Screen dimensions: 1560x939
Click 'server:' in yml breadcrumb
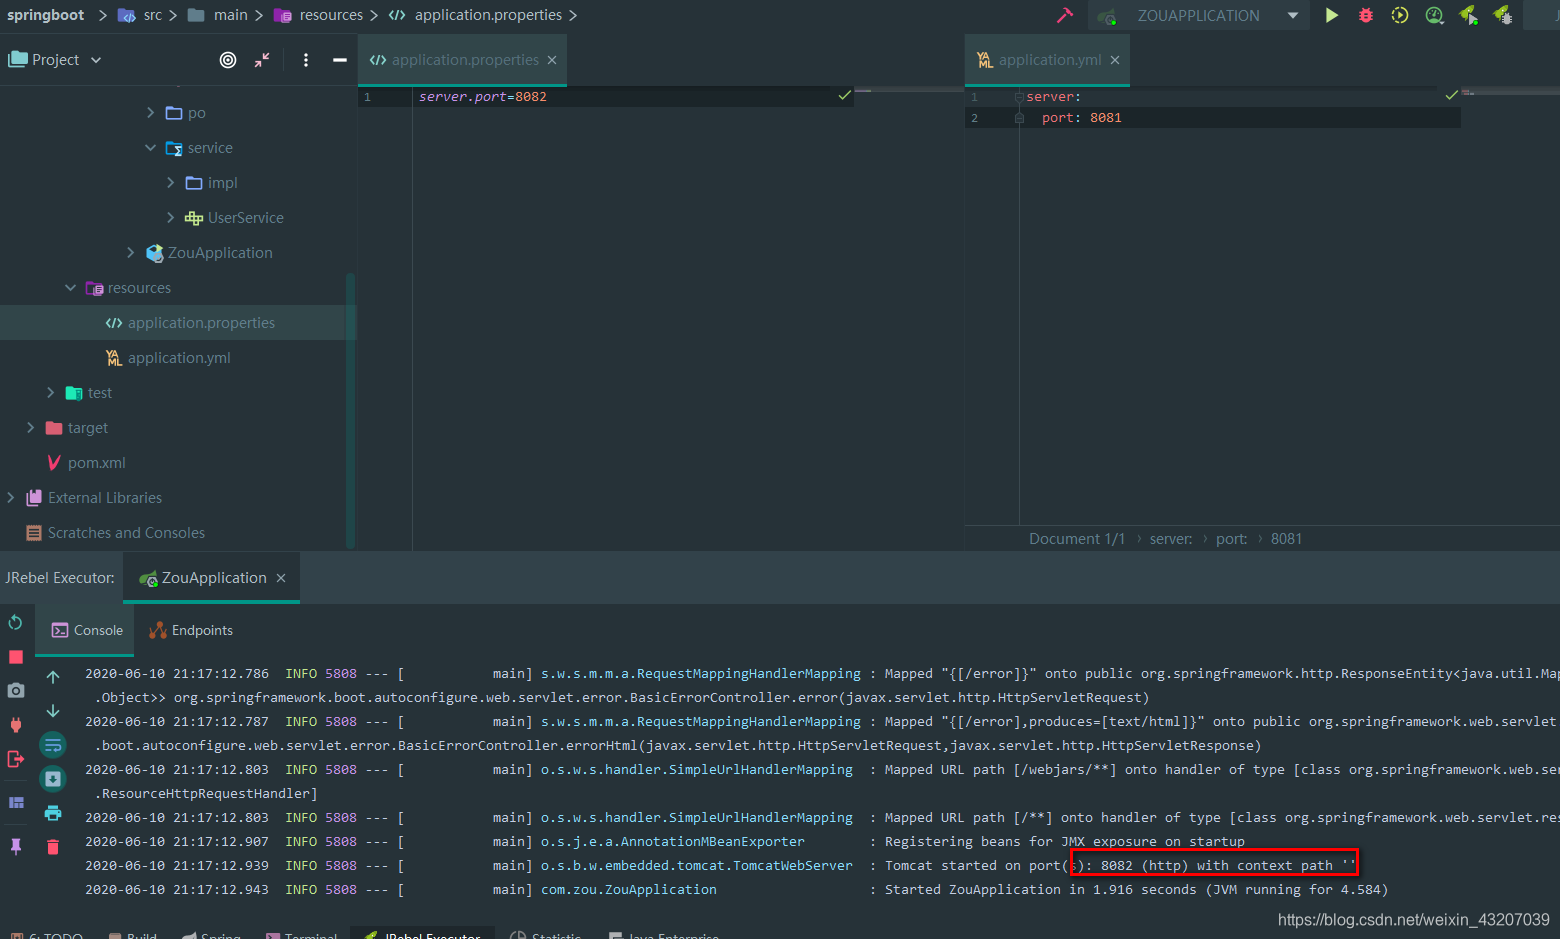1171,539
